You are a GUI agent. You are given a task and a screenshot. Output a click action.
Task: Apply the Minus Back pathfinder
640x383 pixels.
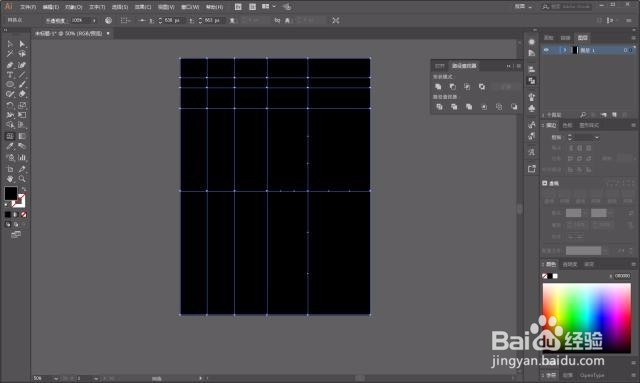pyautogui.click(x=514, y=107)
